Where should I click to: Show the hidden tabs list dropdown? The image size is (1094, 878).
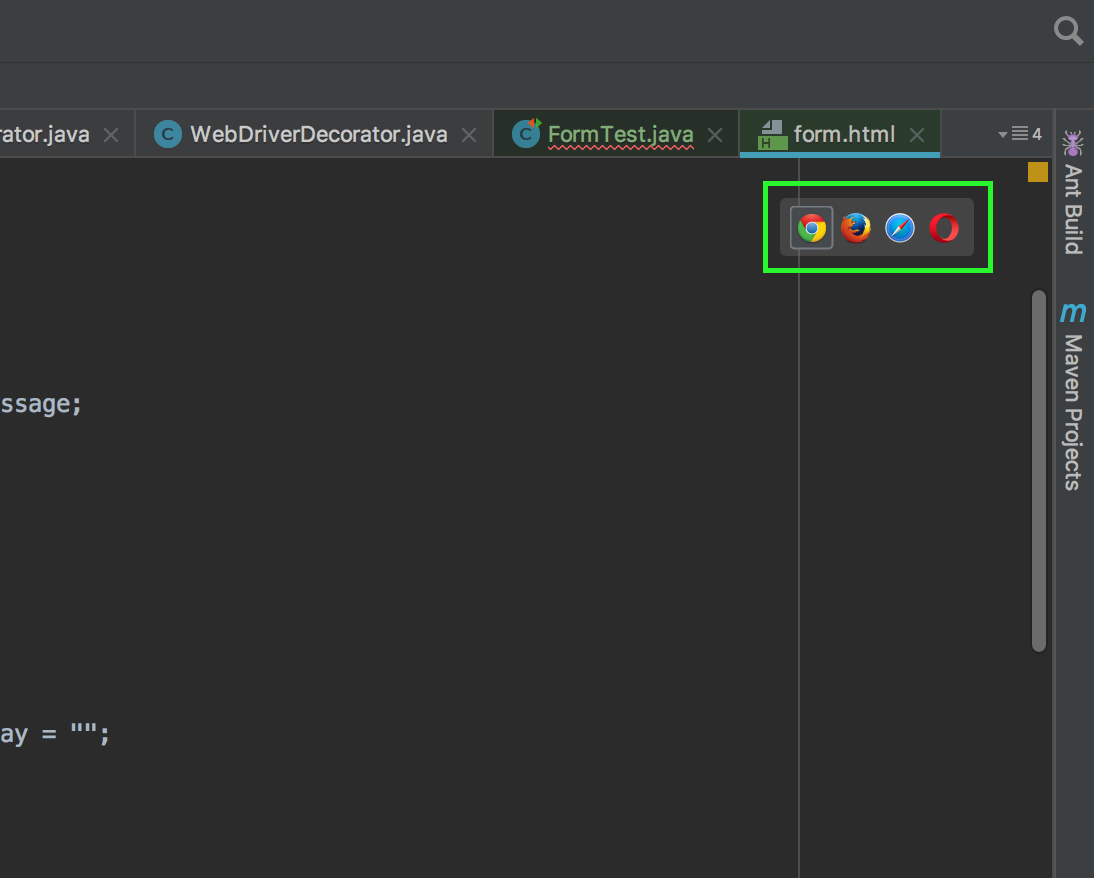tap(1019, 134)
